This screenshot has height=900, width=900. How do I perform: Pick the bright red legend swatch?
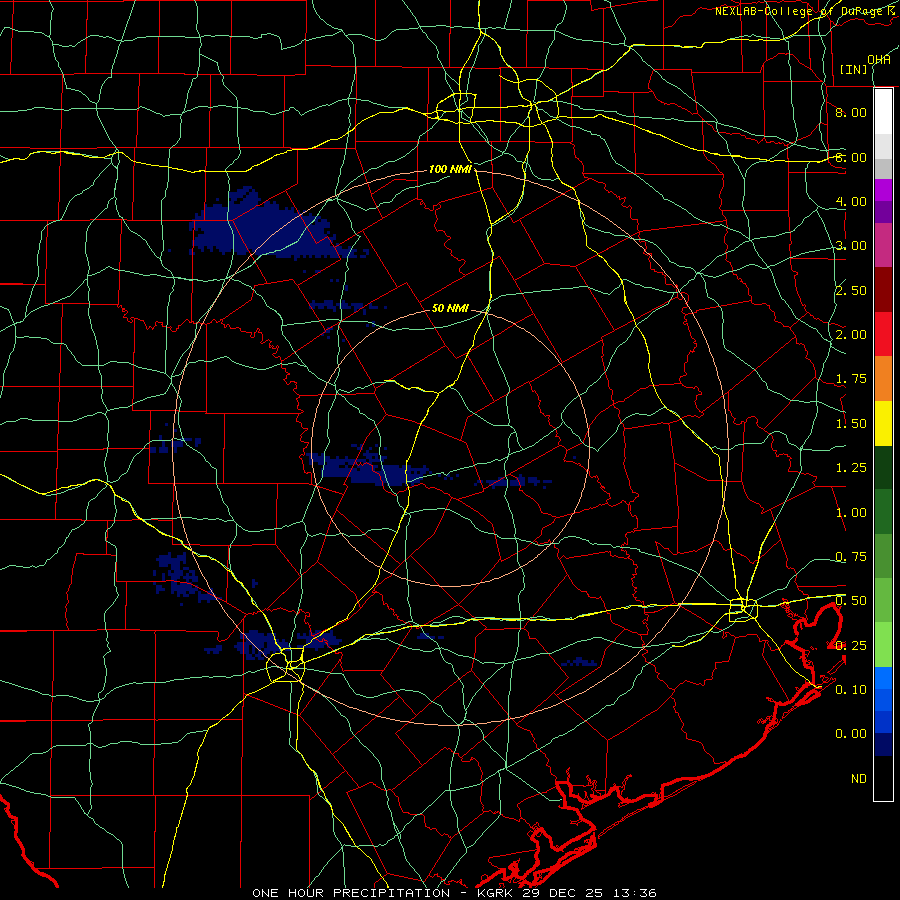pyautogui.click(x=883, y=334)
